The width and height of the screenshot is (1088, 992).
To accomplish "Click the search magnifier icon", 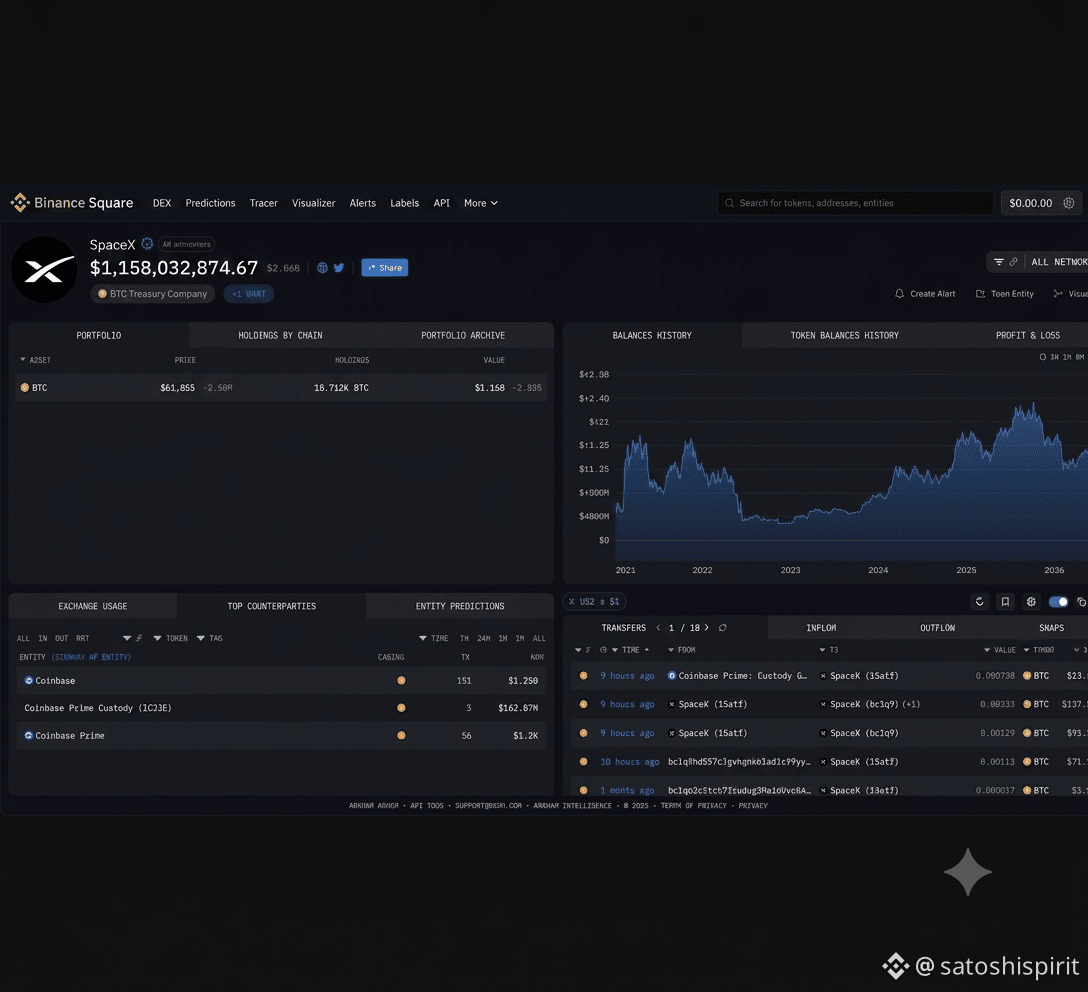I will coord(729,203).
